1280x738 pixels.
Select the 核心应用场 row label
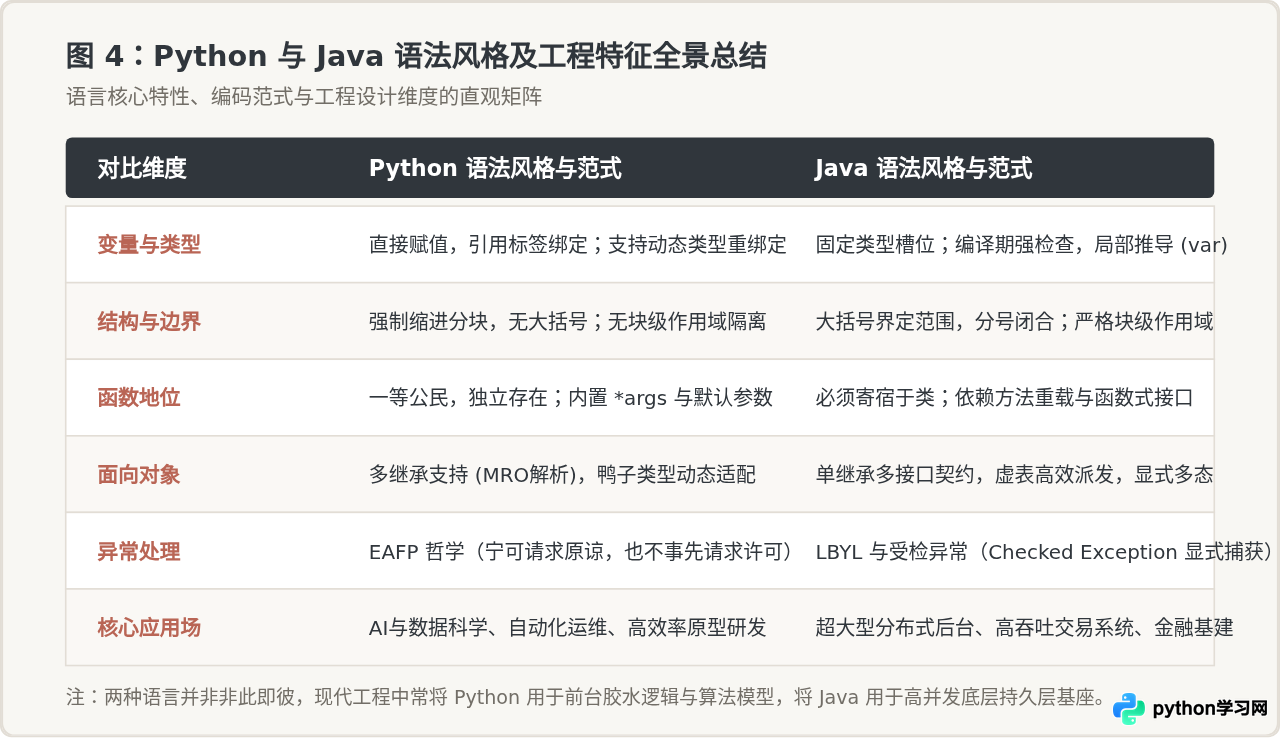coord(149,627)
